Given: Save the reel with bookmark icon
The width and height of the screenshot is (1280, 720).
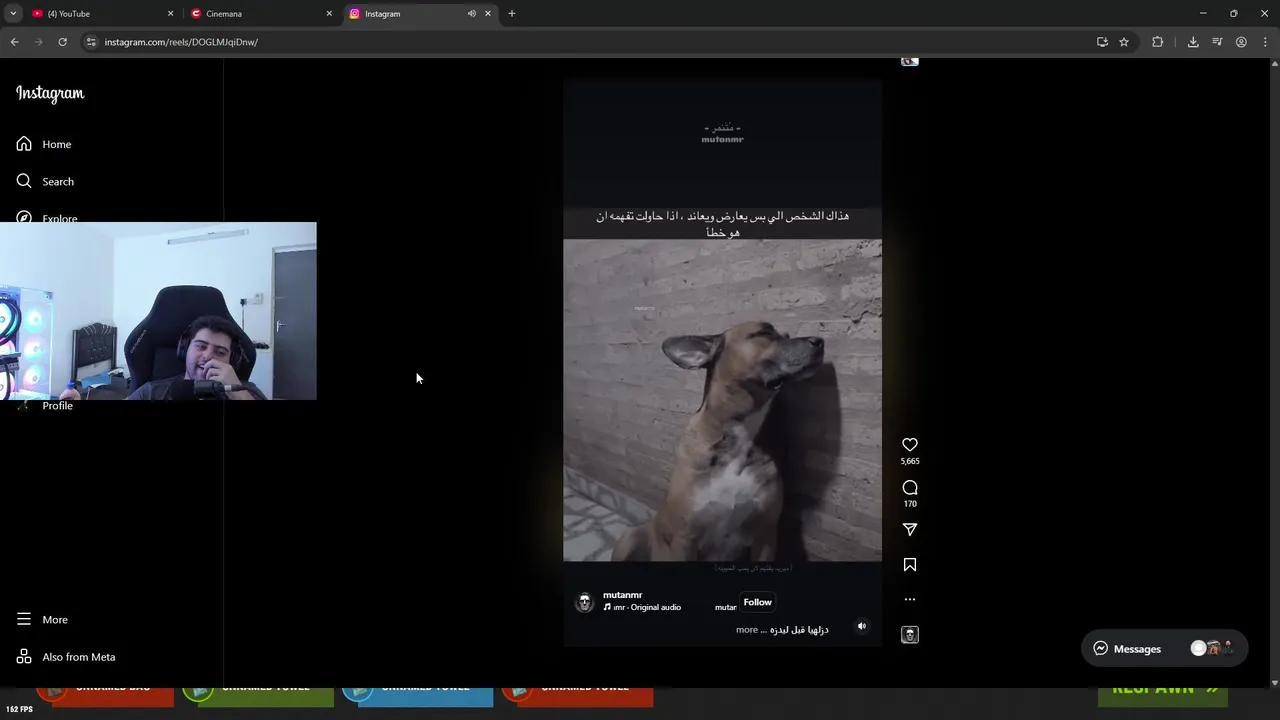Looking at the screenshot, I should (910, 565).
